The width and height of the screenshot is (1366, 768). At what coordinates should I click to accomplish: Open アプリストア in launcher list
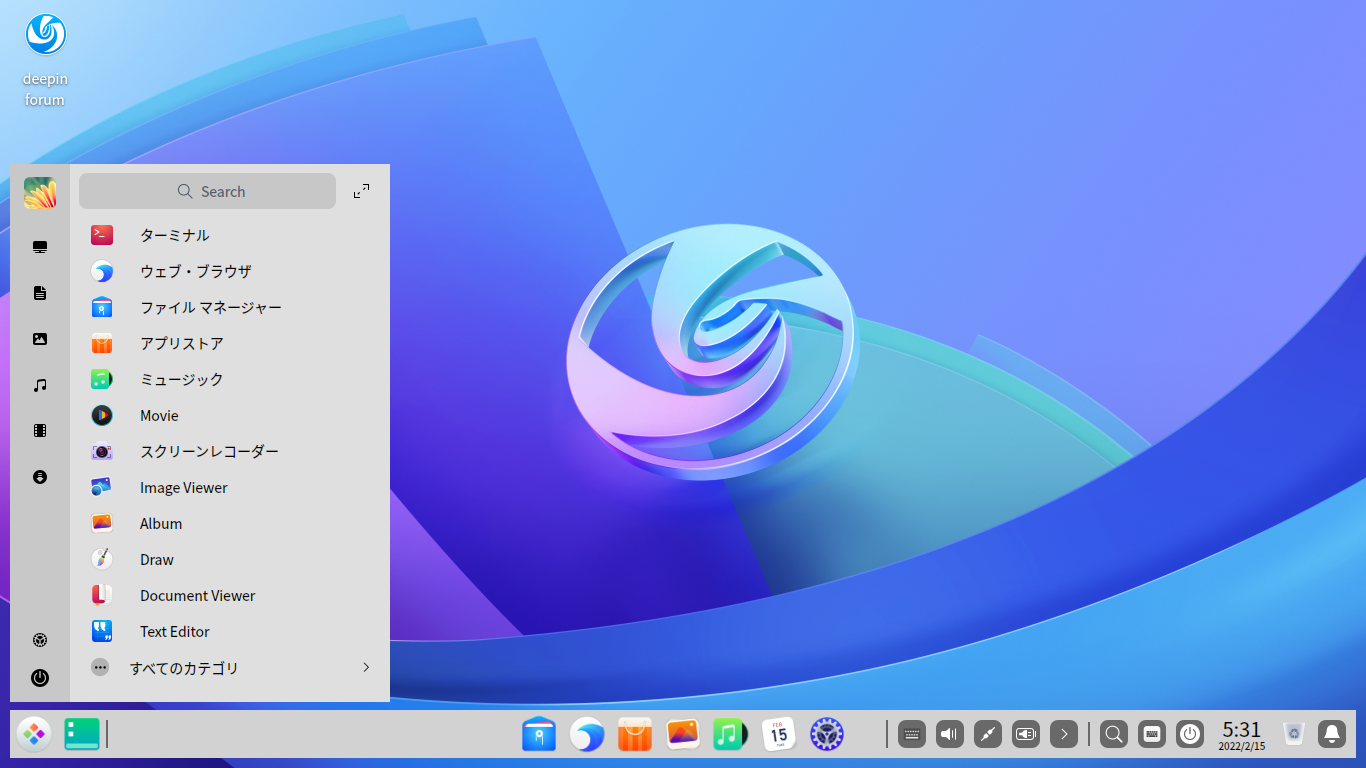click(230, 343)
